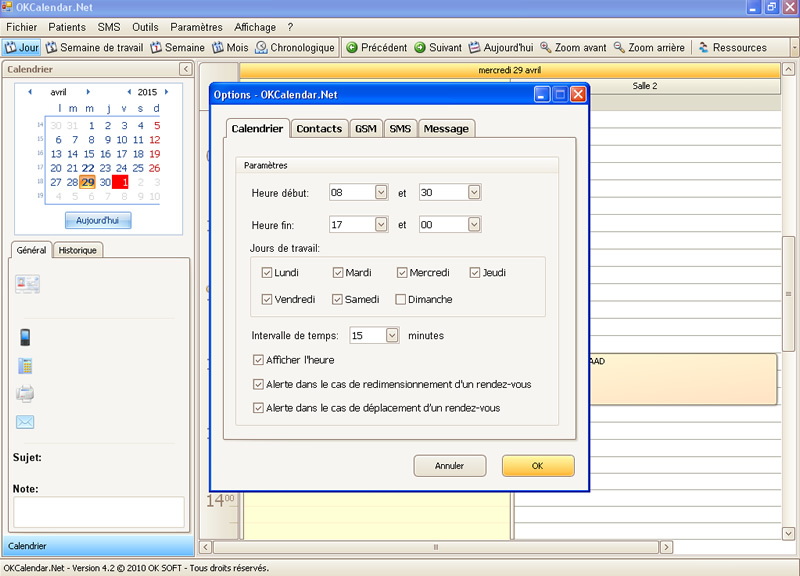Open the Affichage menu
The height and width of the screenshot is (576, 800).
pyautogui.click(x=255, y=27)
